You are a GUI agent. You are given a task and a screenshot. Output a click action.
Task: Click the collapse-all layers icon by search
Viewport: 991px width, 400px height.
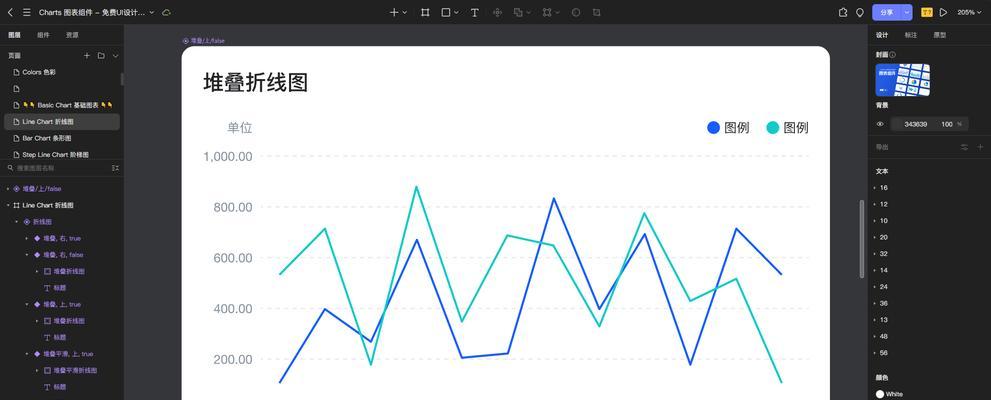pyautogui.click(x=115, y=168)
